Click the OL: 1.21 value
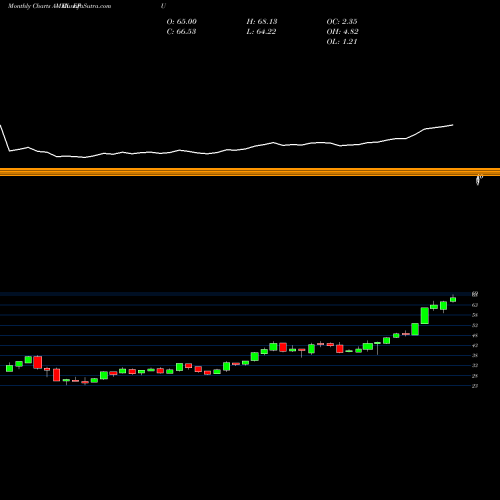 tap(342, 42)
